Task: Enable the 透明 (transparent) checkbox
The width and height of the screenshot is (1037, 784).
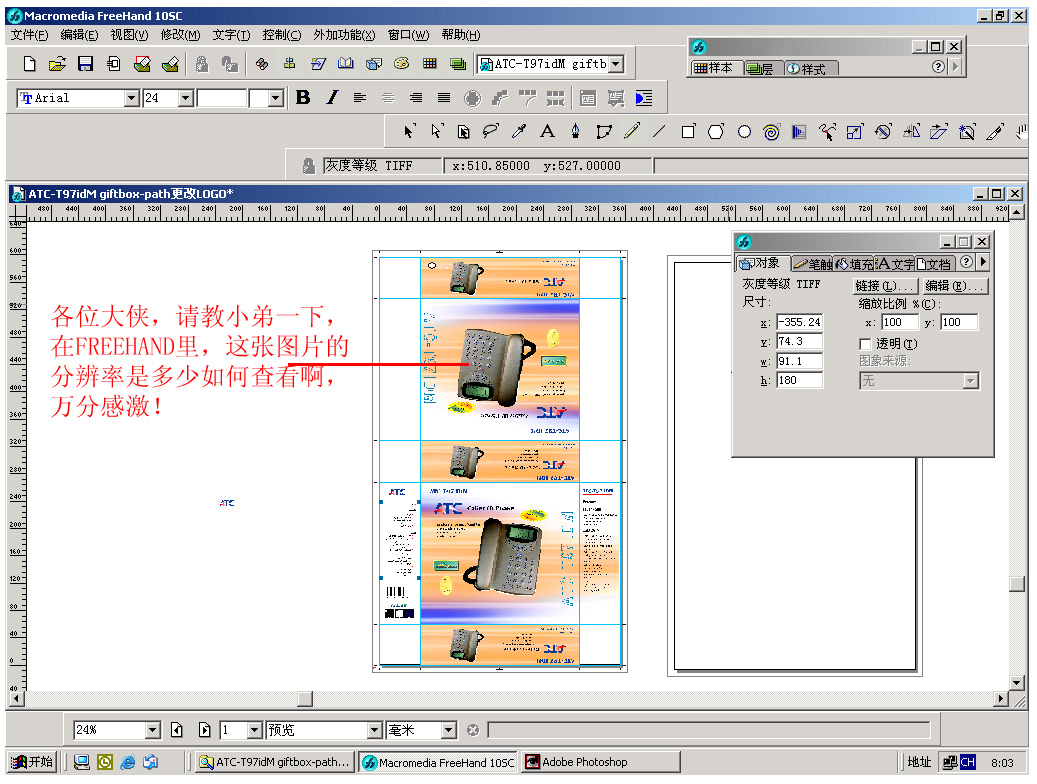Action: tap(865, 344)
